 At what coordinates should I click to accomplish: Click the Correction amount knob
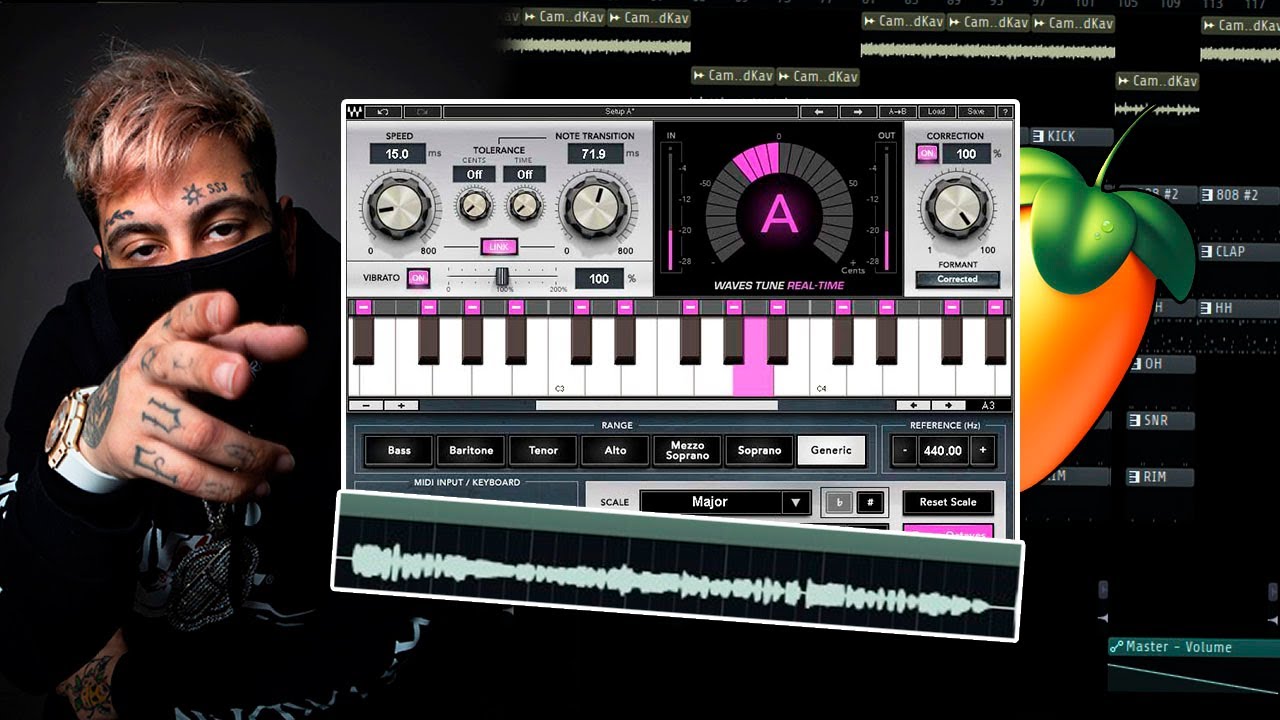(957, 207)
